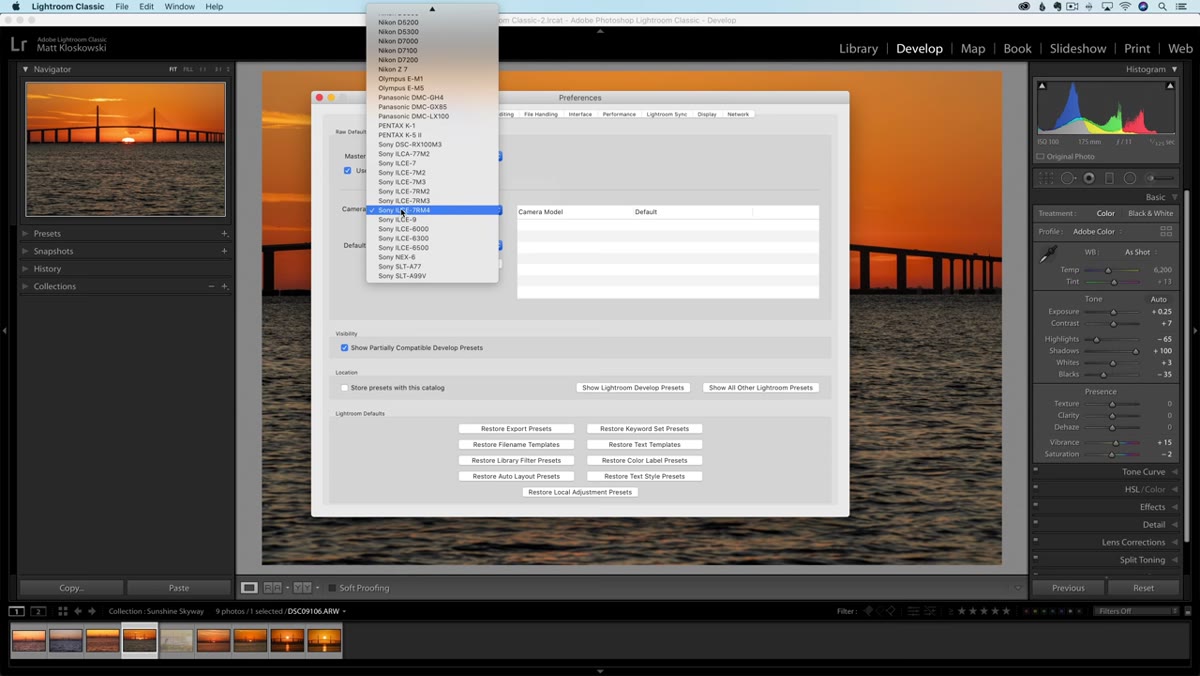Screen dimensions: 1200x676
Task: Open Grid view from filmstrip bar
Action: coord(62,611)
